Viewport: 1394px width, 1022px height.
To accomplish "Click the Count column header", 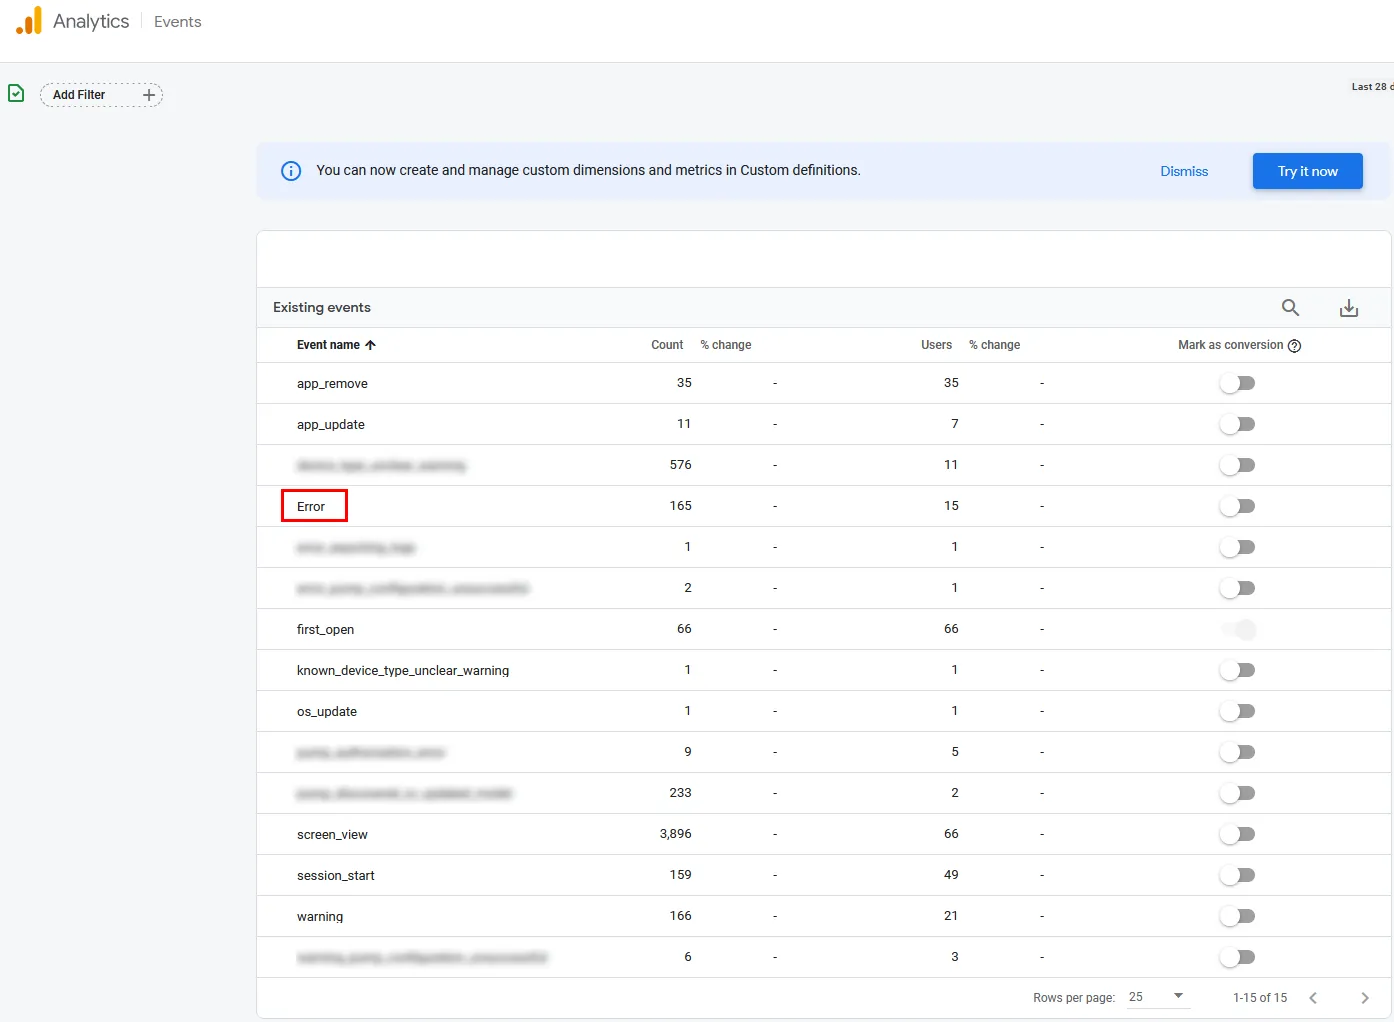I will coord(667,345).
